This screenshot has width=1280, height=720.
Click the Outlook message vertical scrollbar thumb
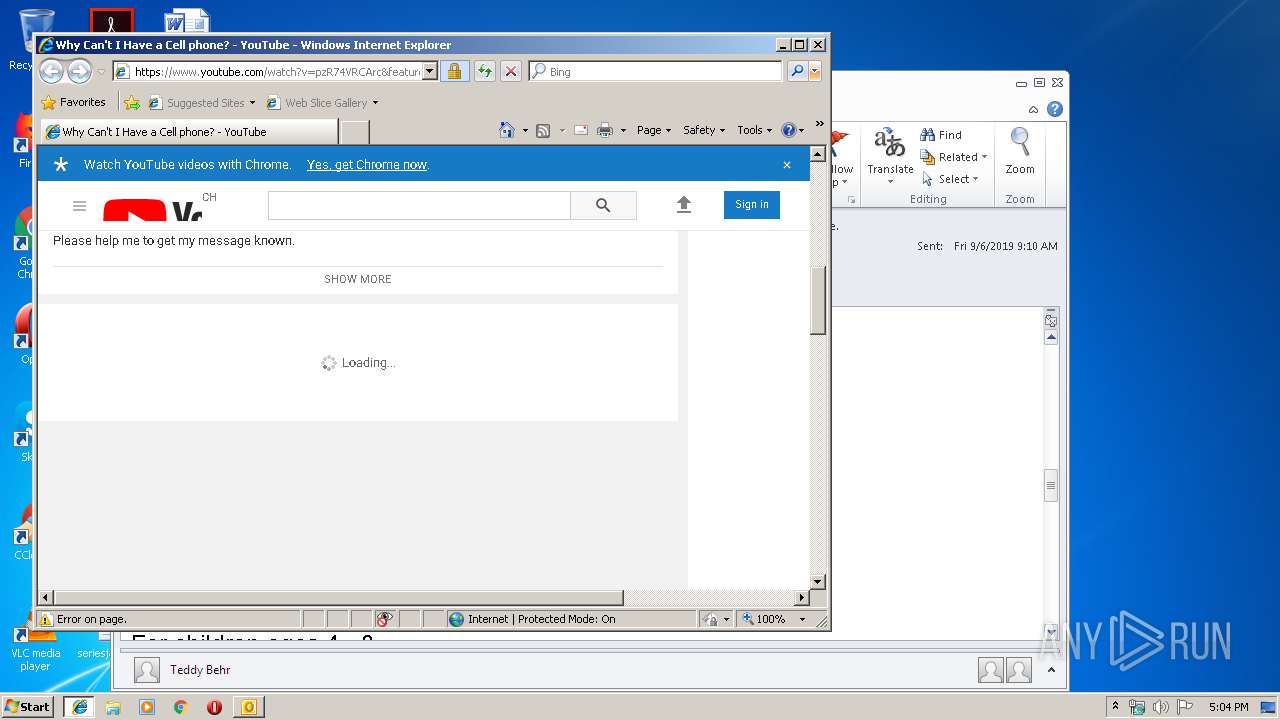(1051, 486)
